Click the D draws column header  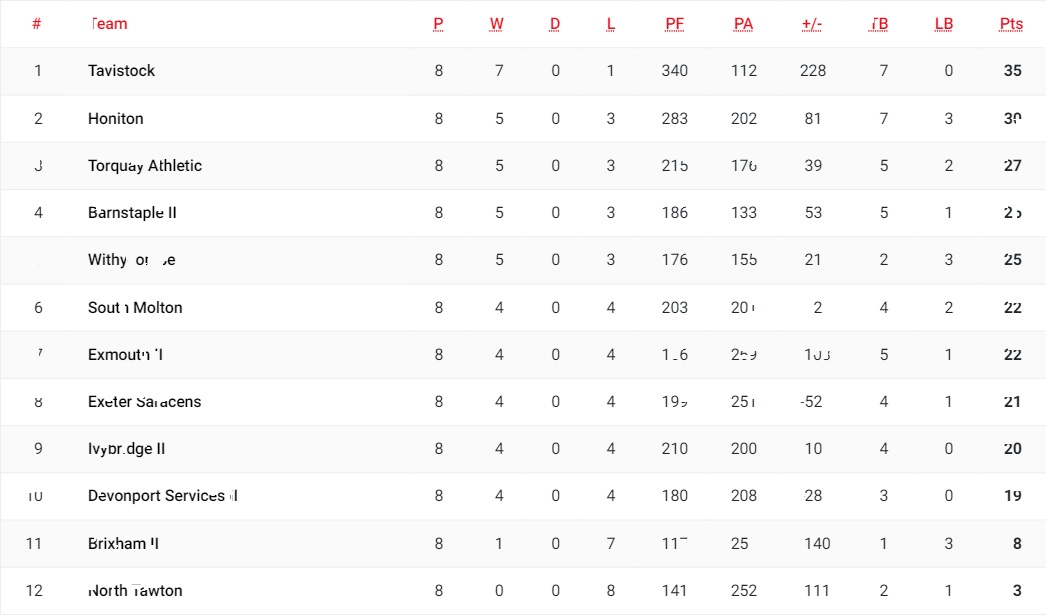[554, 24]
